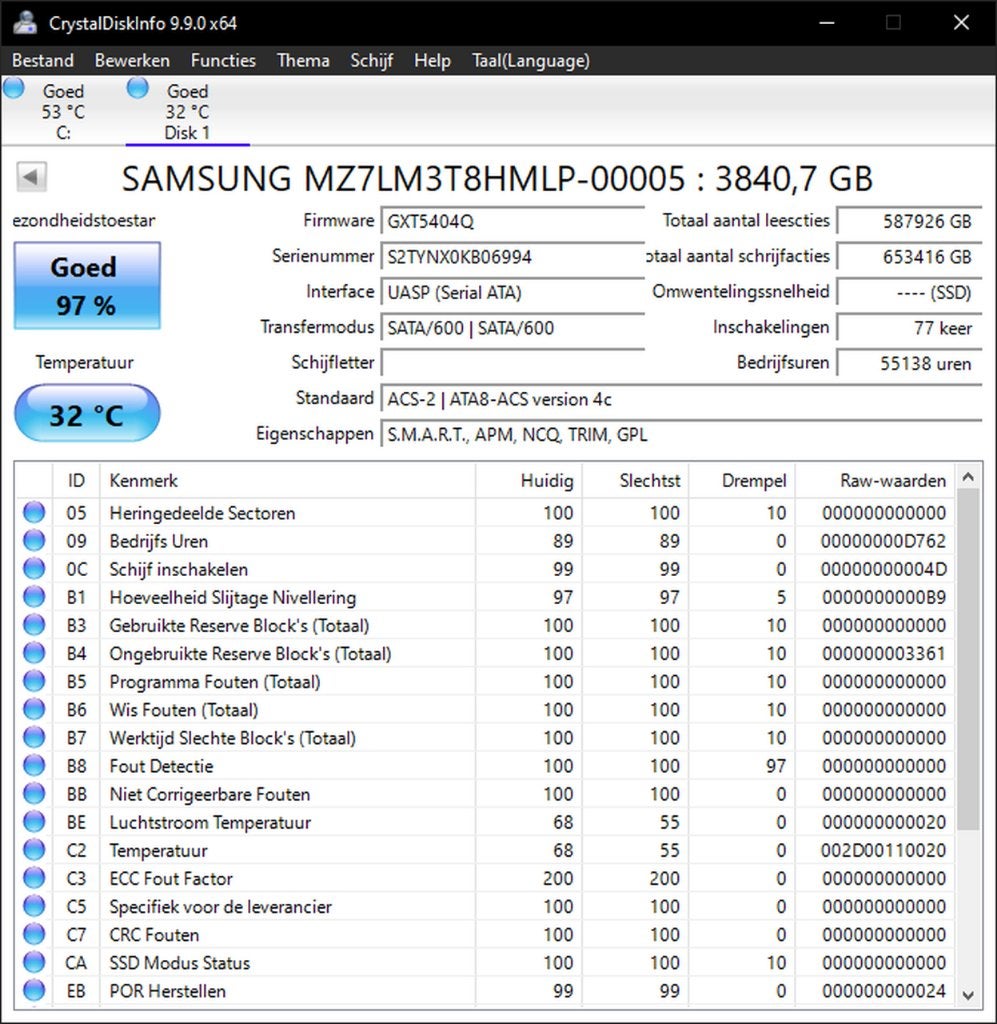Screen dimensions: 997x1024
Task: Click the Omwentelingssnelheid value ---- (SSD)
Action: tap(909, 292)
